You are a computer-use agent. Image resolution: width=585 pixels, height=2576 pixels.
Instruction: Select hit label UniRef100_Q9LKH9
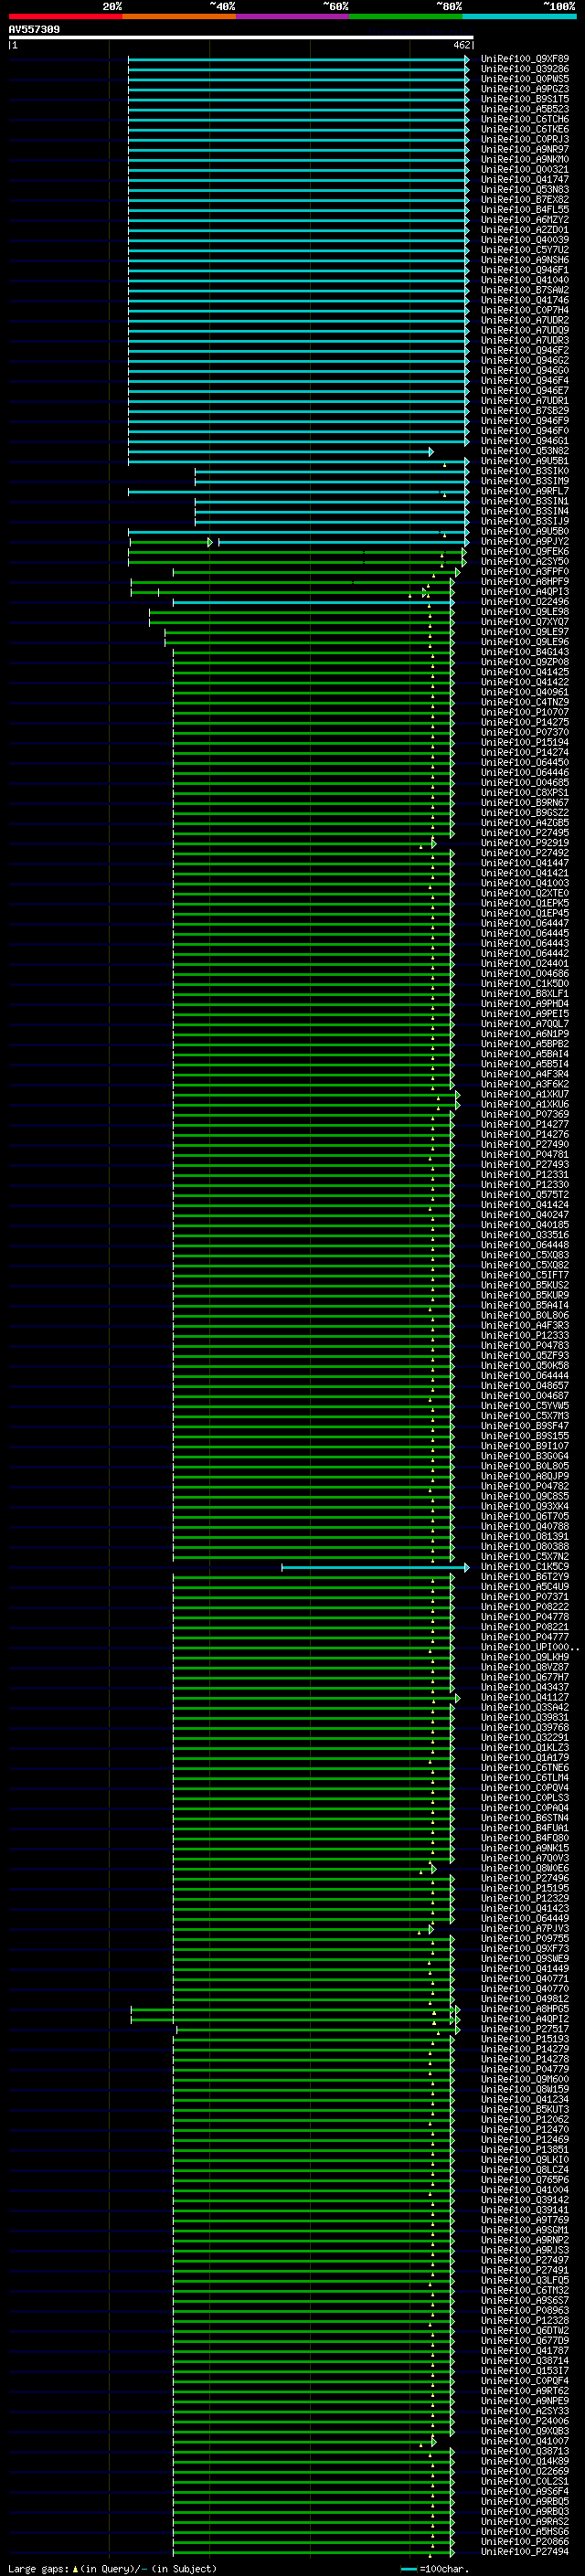click(x=524, y=1657)
